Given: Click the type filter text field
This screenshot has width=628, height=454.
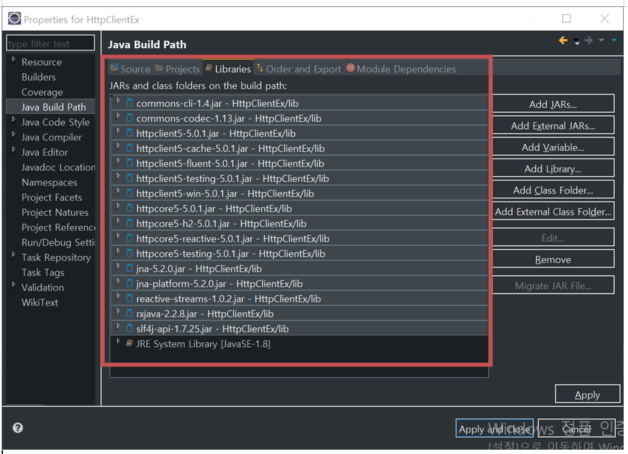Looking at the screenshot, I should [x=50, y=43].
